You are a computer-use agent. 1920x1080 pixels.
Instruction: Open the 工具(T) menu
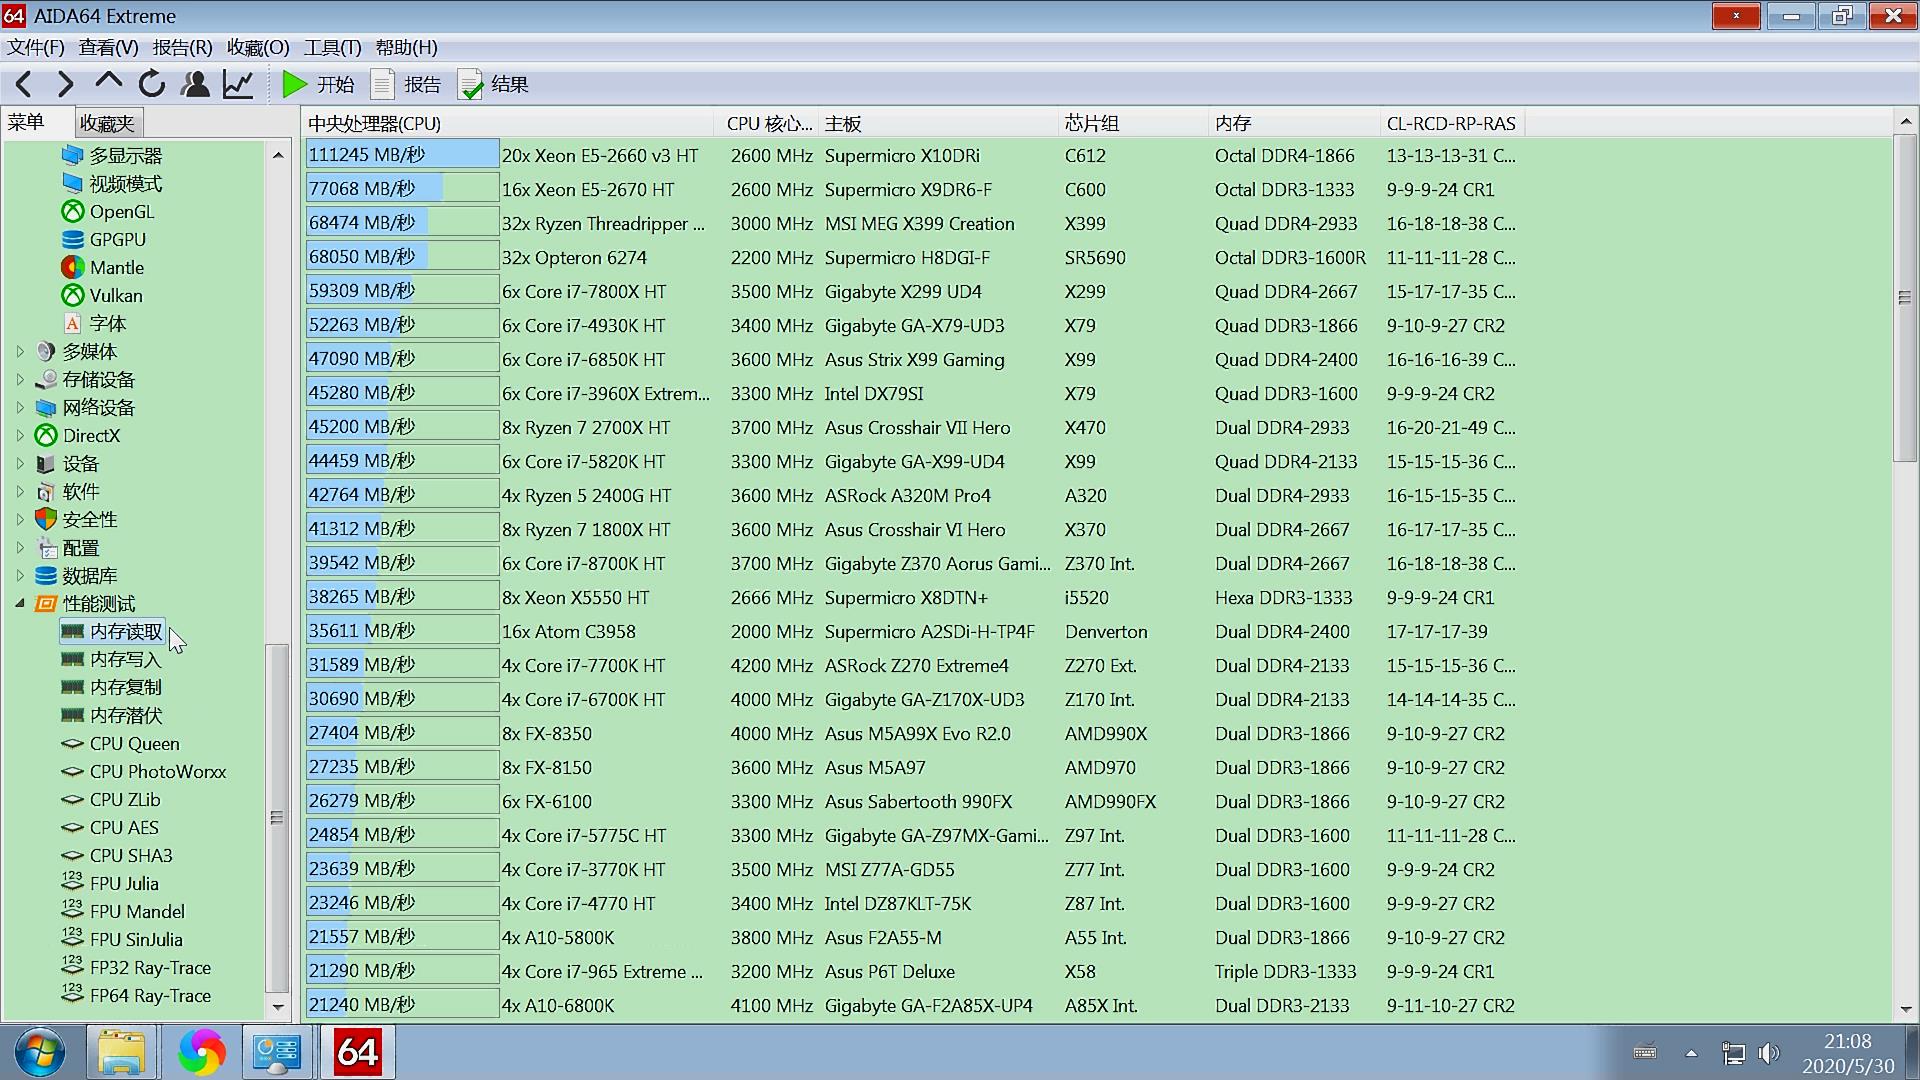(332, 48)
